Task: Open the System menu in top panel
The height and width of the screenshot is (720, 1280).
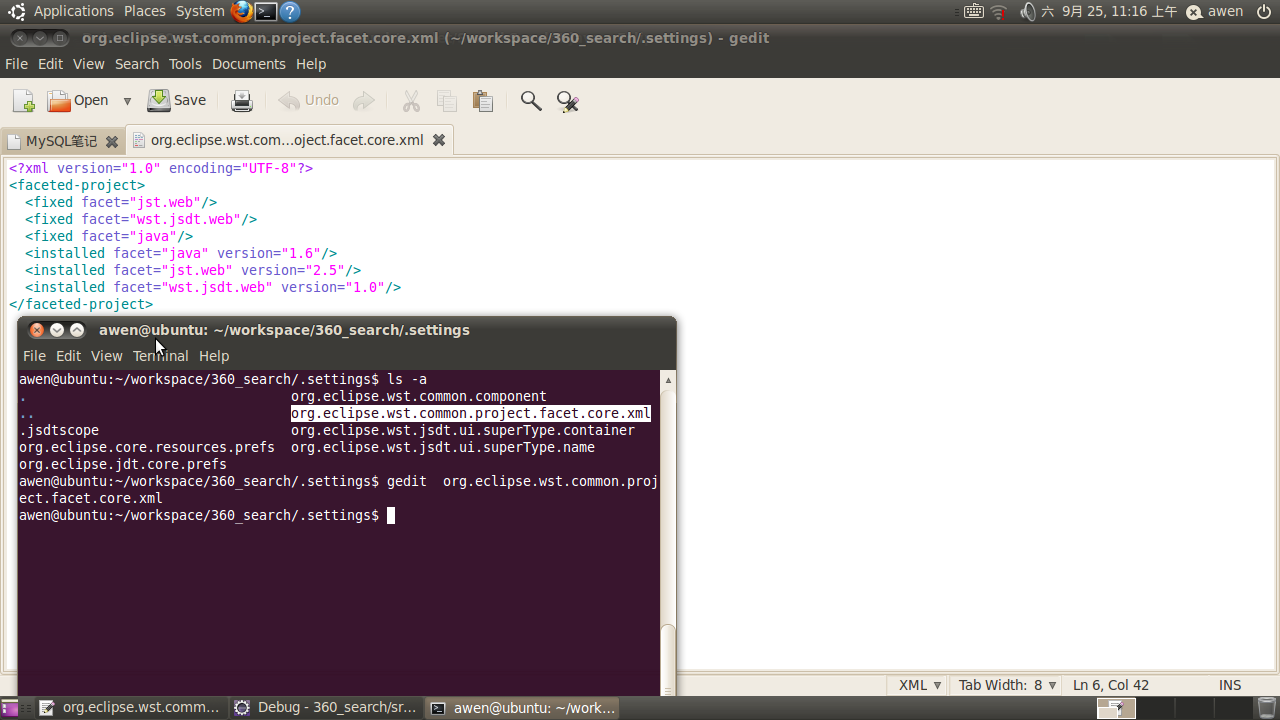Action: pos(200,11)
